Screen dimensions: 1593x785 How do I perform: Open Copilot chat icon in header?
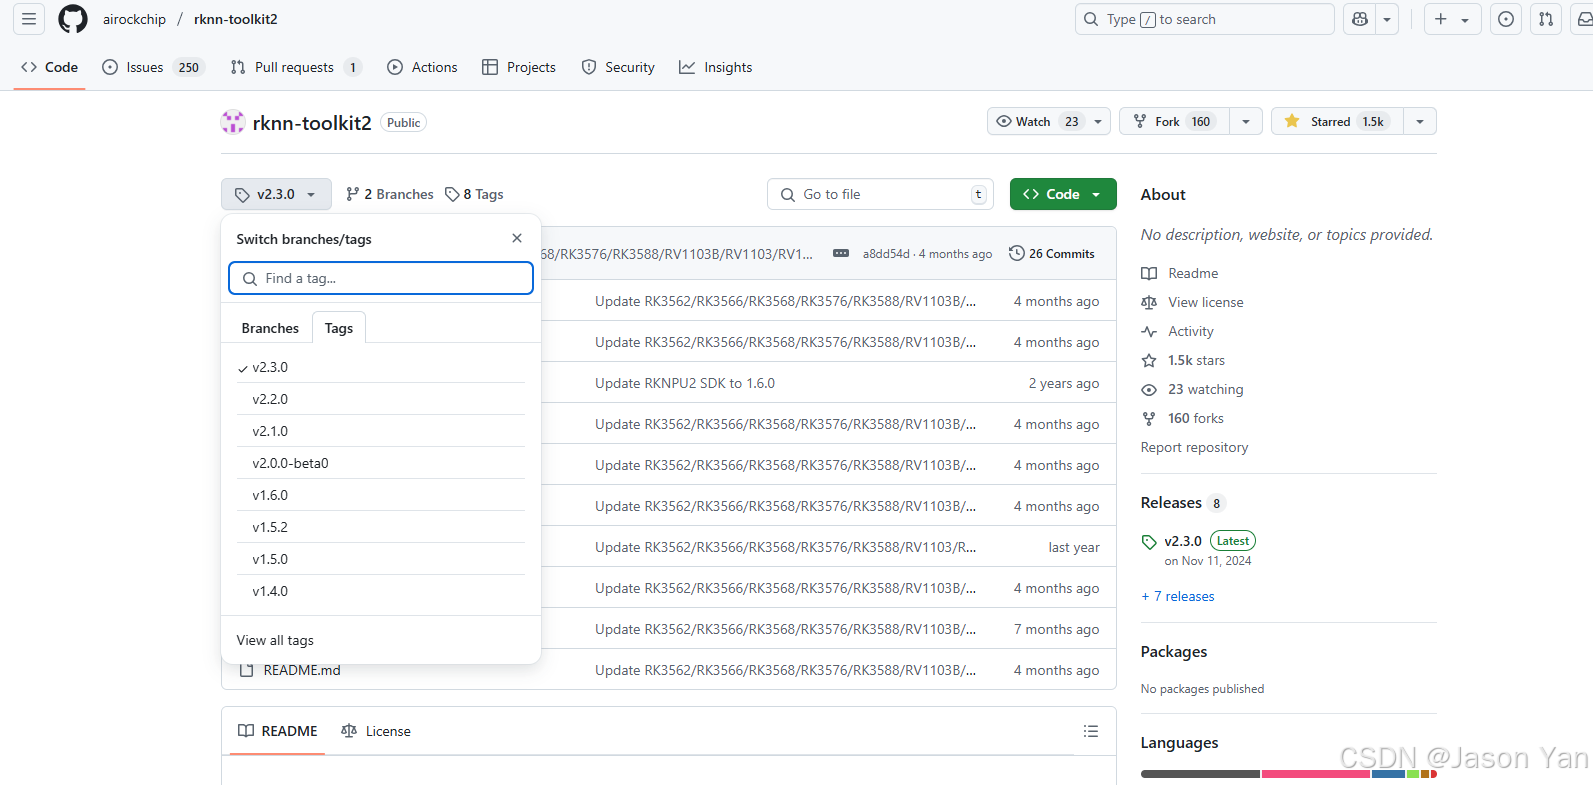pyautogui.click(x=1360, y=19)
